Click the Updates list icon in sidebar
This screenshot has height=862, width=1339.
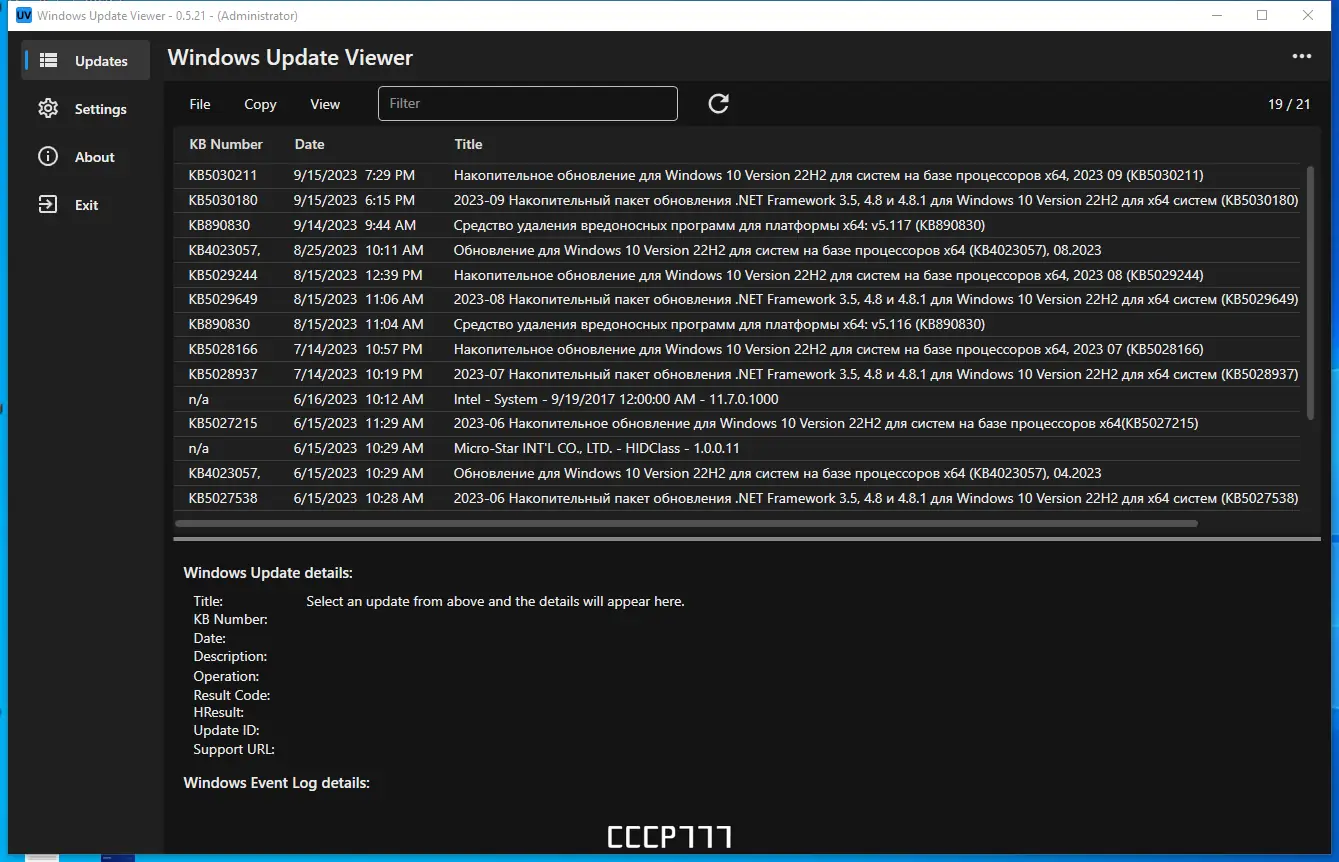48,61
